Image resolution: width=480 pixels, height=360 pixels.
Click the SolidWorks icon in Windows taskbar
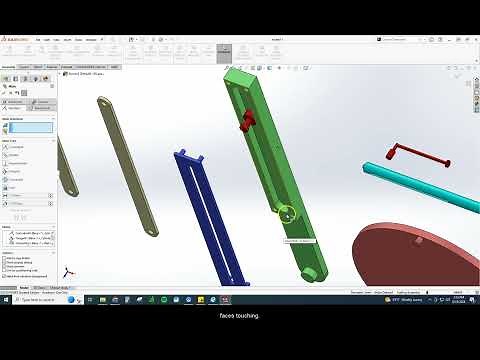click(225, 300)
